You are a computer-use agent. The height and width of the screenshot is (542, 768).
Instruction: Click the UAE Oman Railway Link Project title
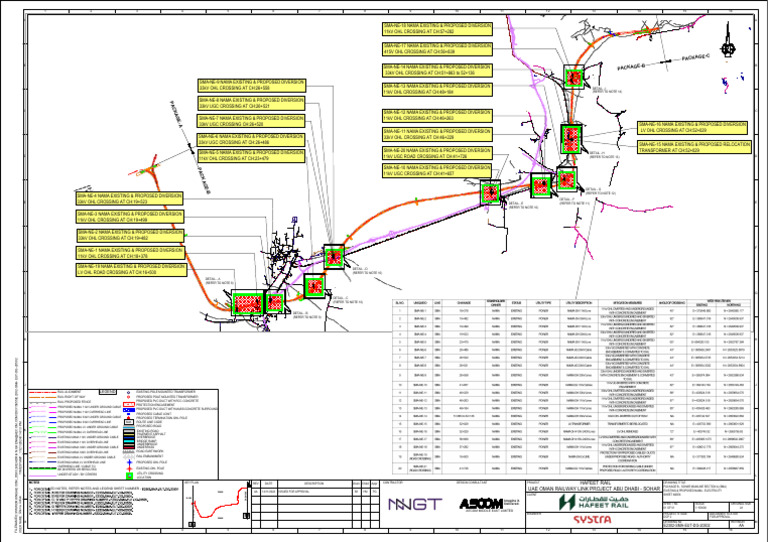click(x=594, y=489)
